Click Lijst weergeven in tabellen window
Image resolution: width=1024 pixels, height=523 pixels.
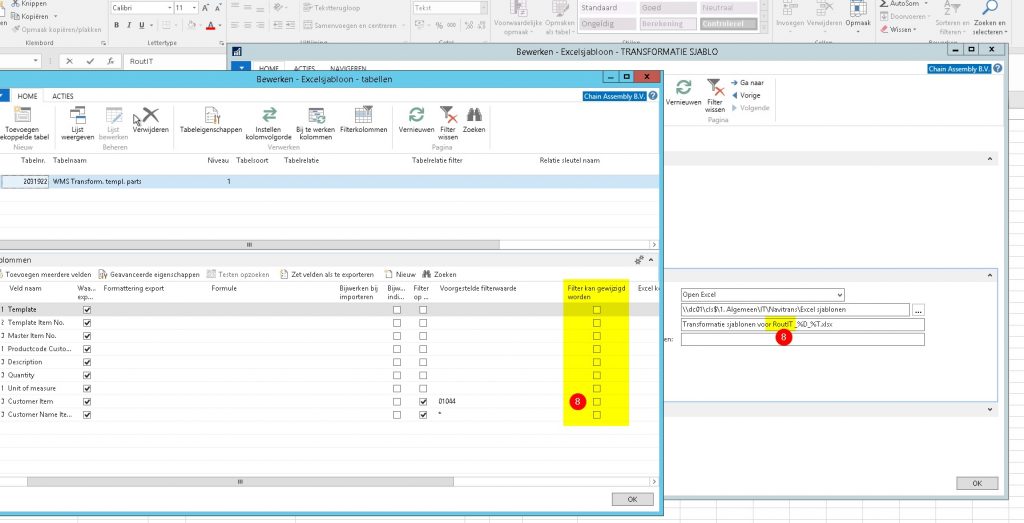point(78,123)
